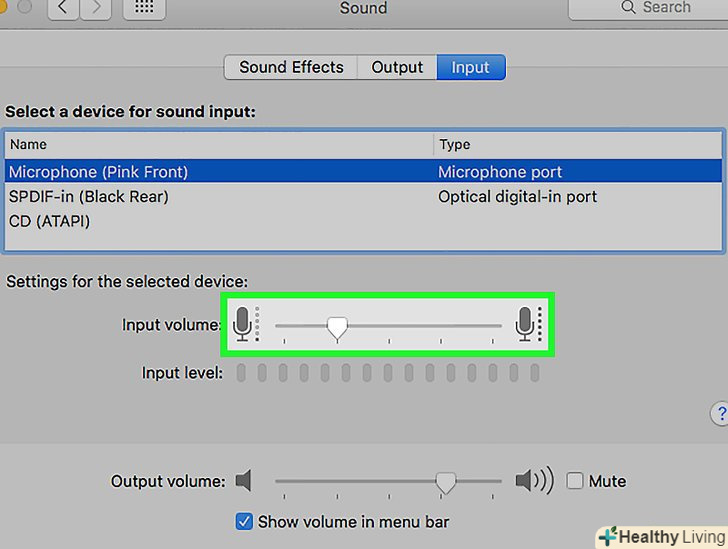Click the quiet output speaker icon
The width and height of the screenshot is (728, 549).
(x=243, y=481)
